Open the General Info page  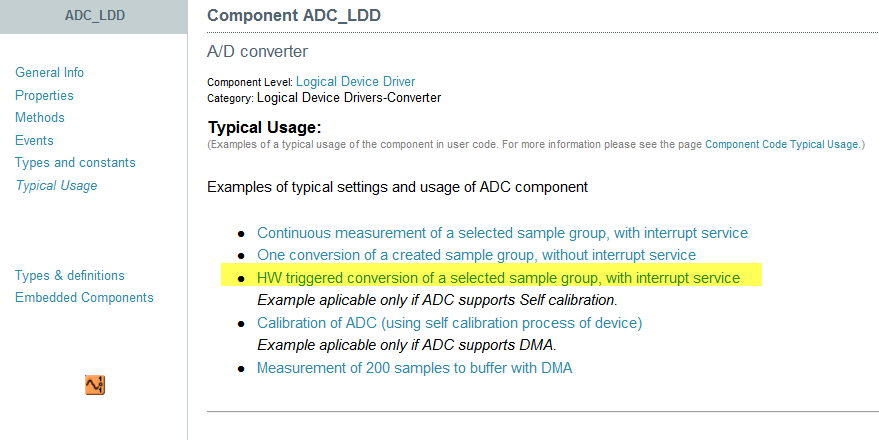pos(49,73)
